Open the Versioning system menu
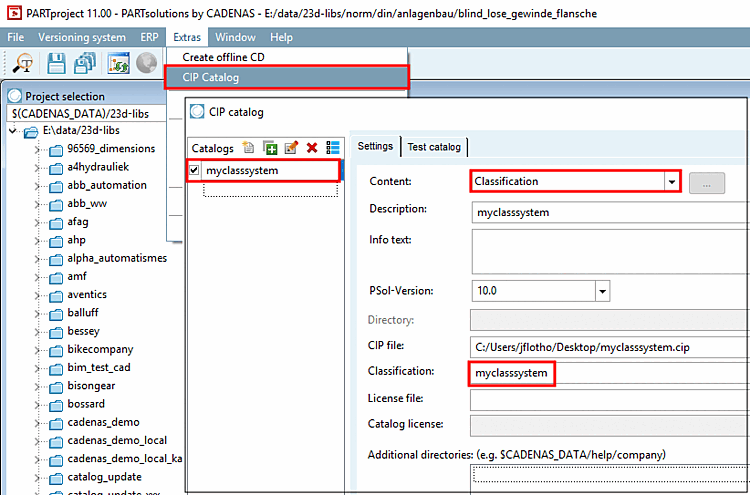This screenshot has width=750, height=495. point(82,37)
